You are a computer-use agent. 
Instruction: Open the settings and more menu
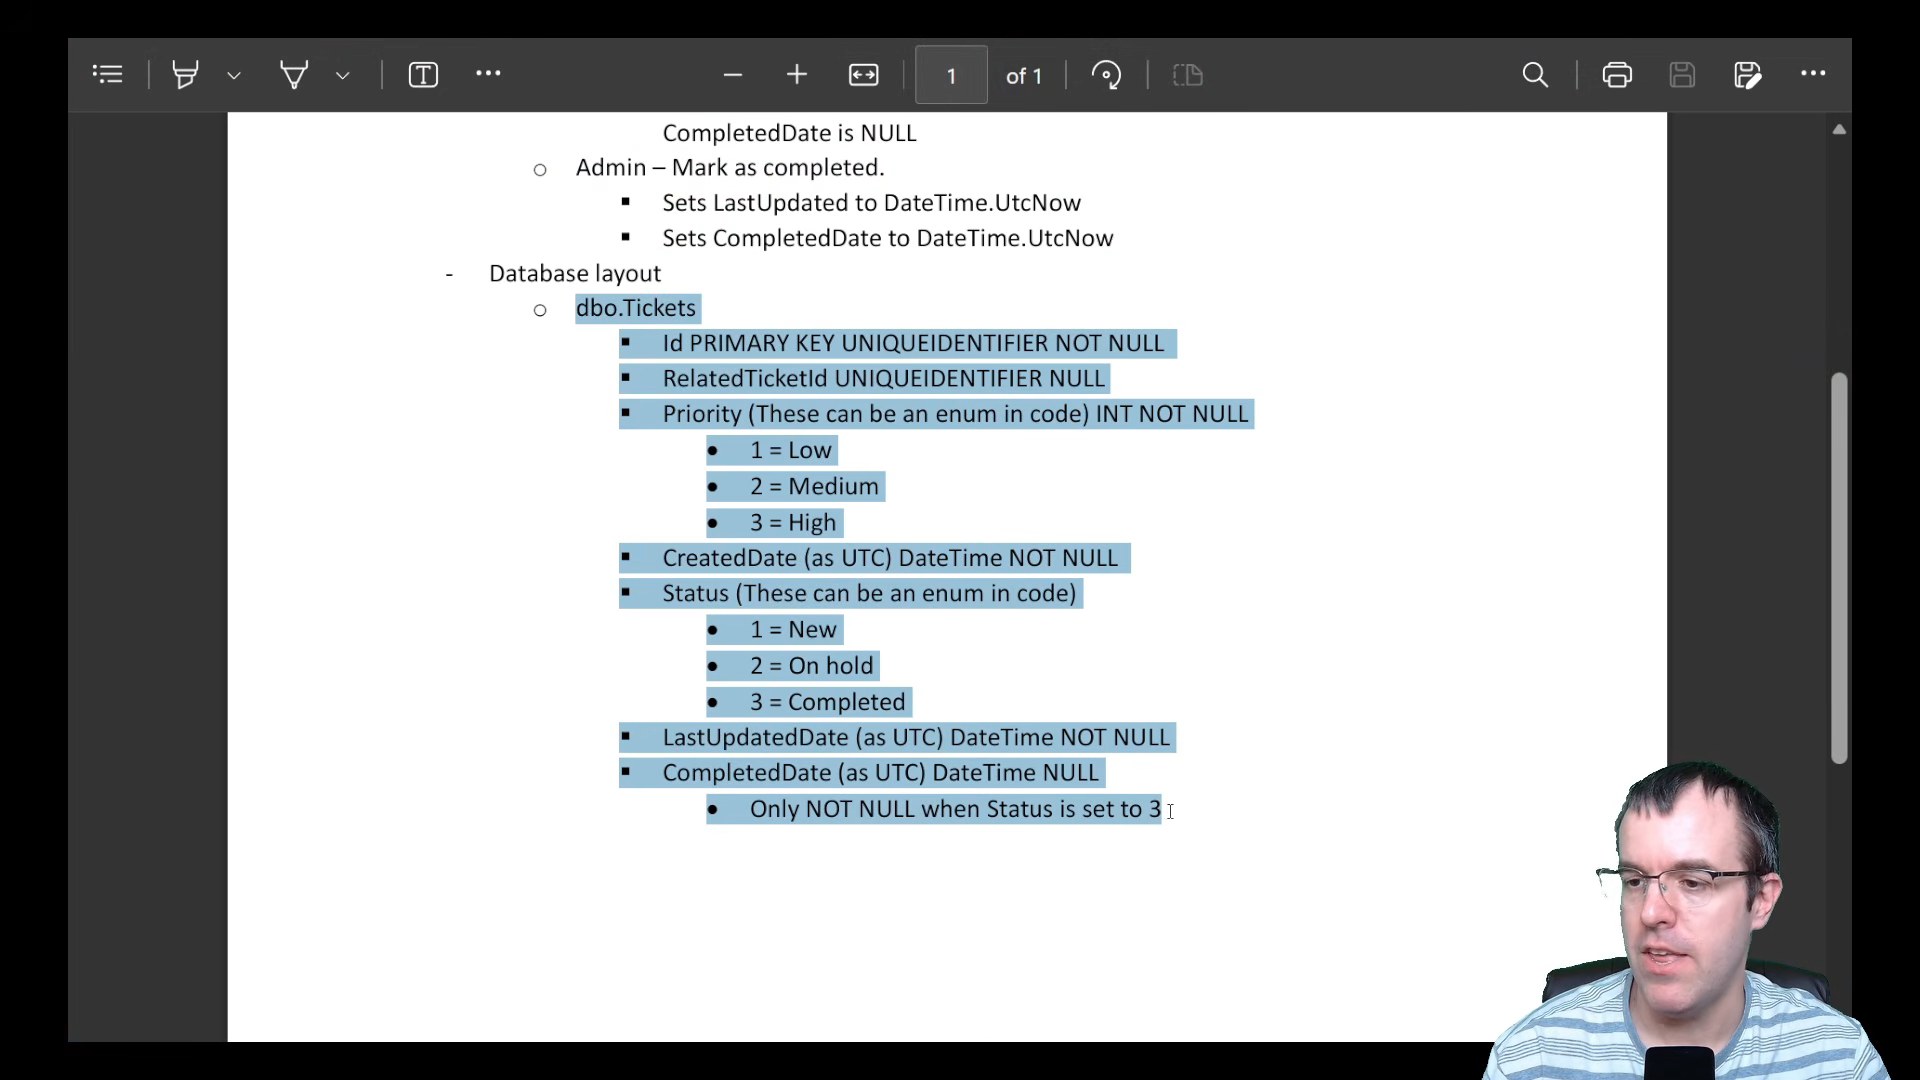(x=1813, y=74)
